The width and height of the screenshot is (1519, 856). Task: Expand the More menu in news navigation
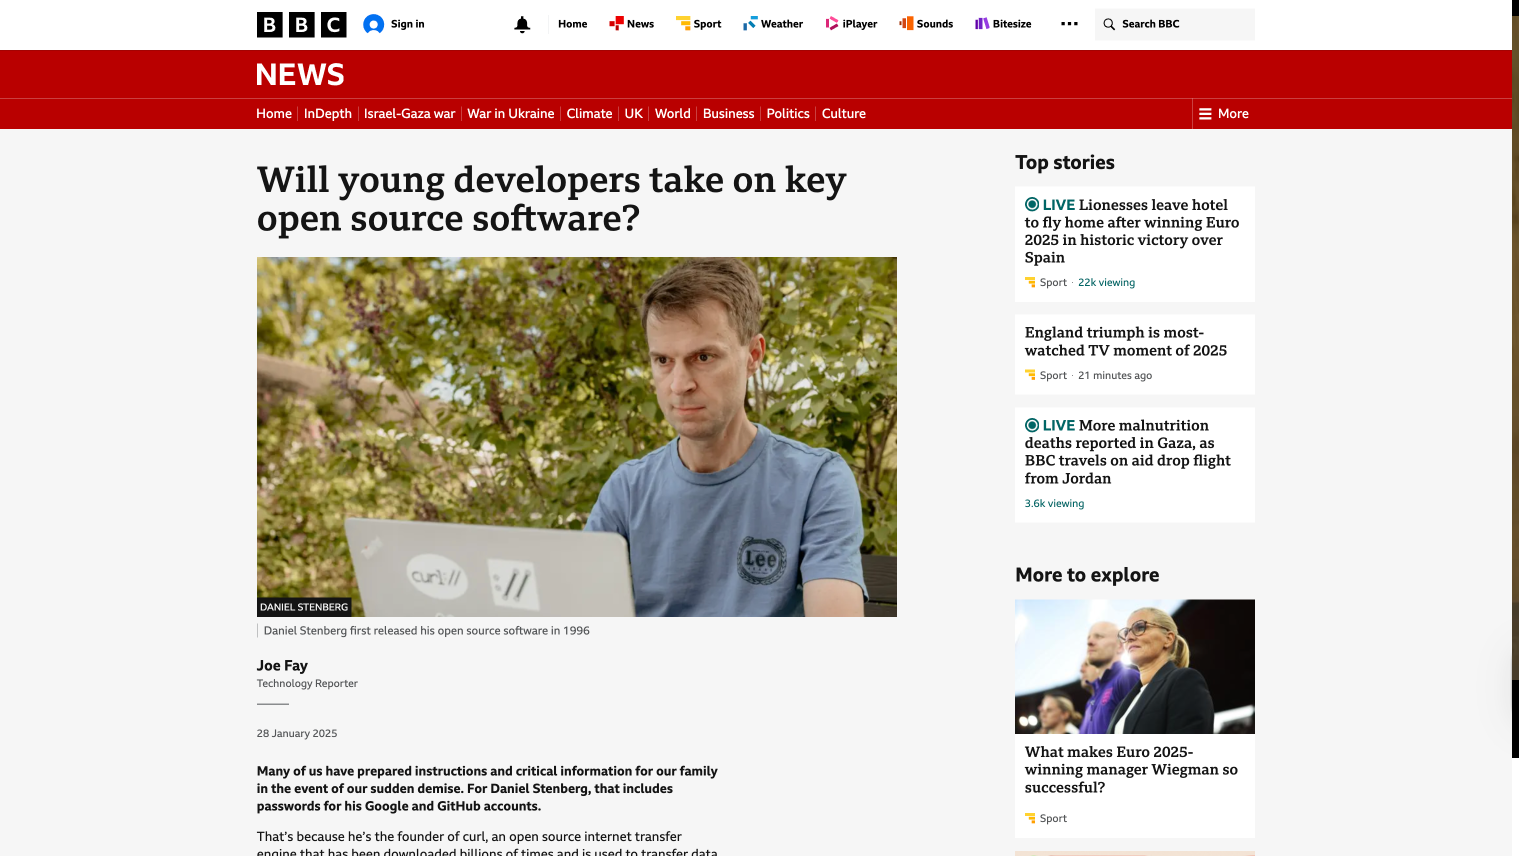(x=1223, y=114)
